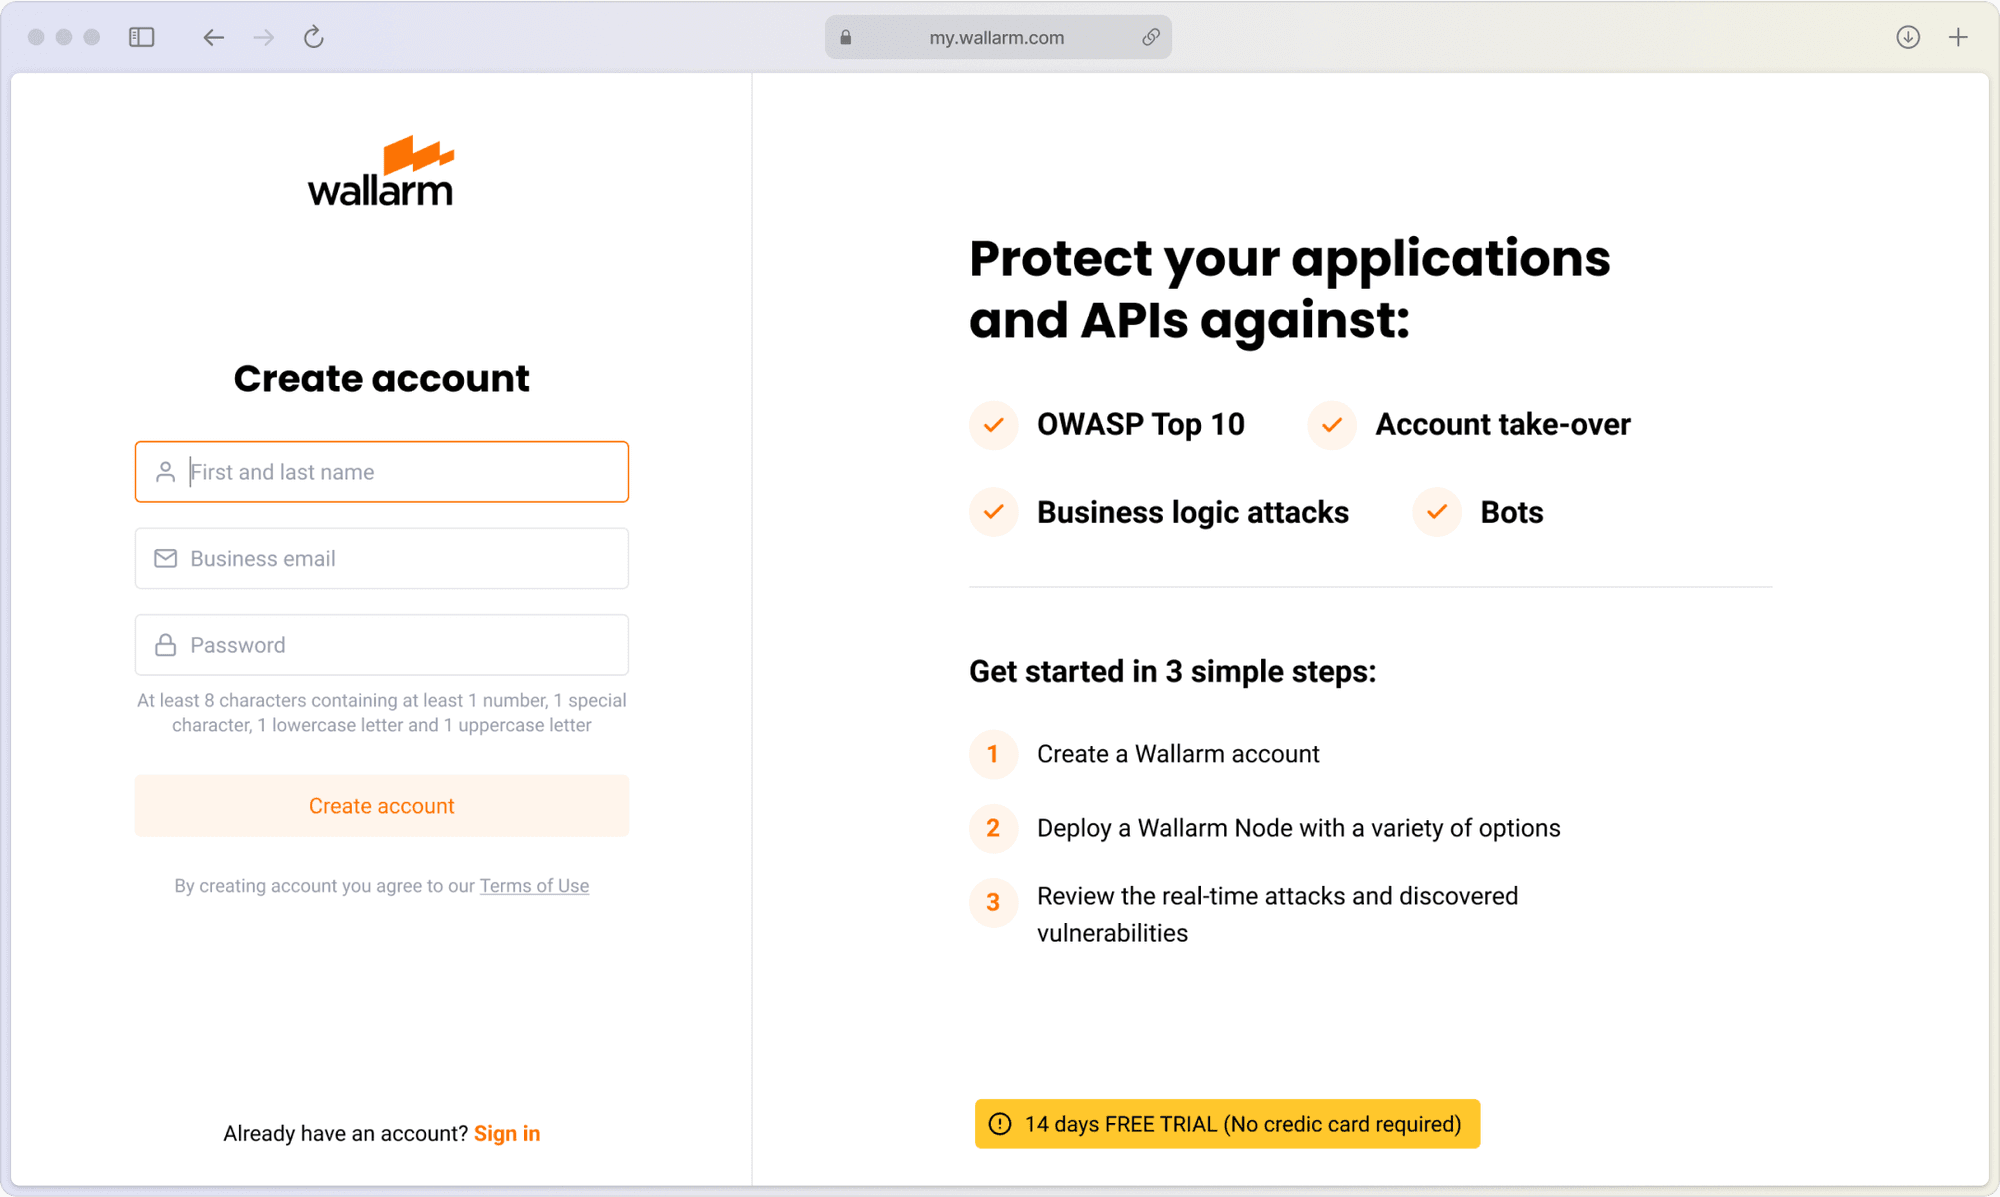2000x1197 pixels.
Task: Open the browser downloads icon
Action: (1908, 37)
